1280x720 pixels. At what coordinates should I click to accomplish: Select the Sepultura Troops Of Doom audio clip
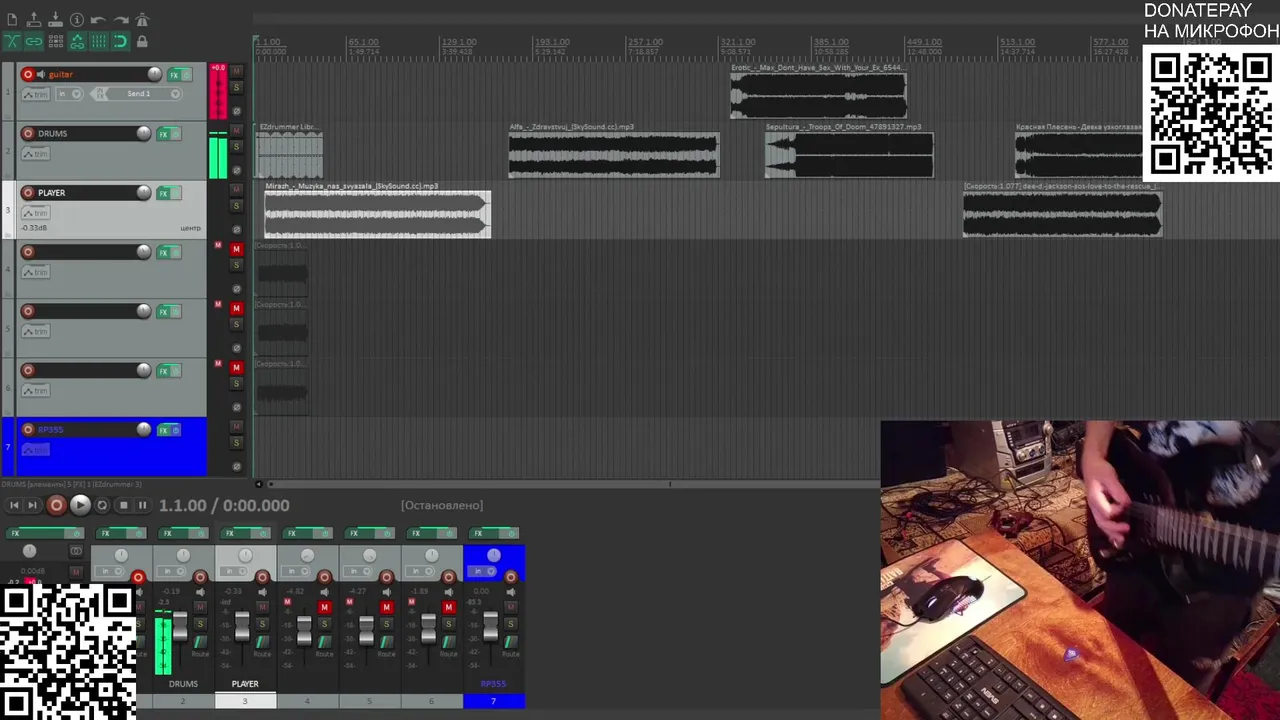[x=849, y=155]
